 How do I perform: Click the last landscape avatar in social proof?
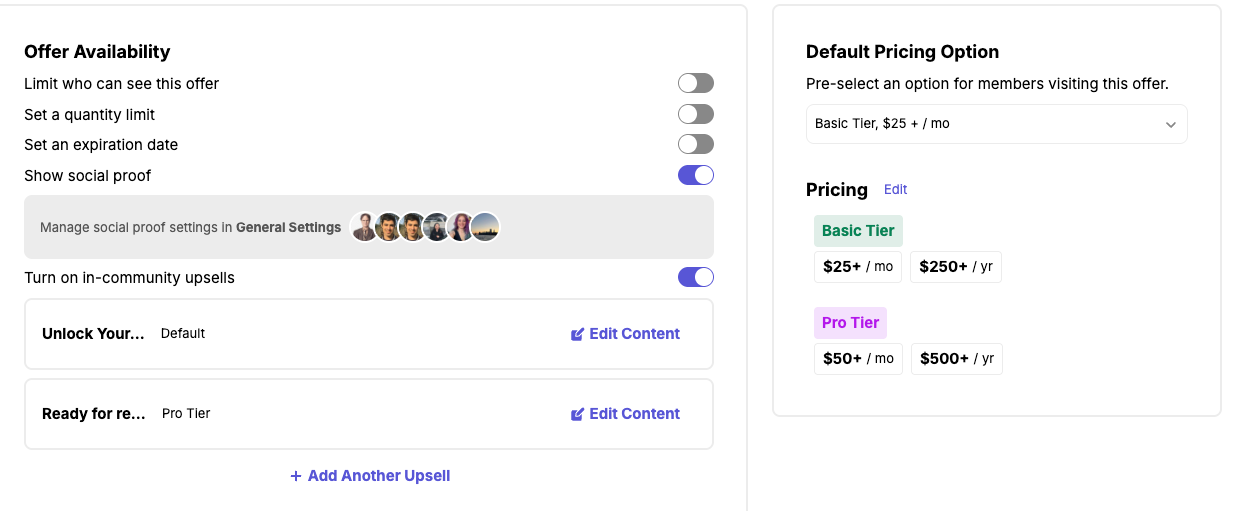485,227
